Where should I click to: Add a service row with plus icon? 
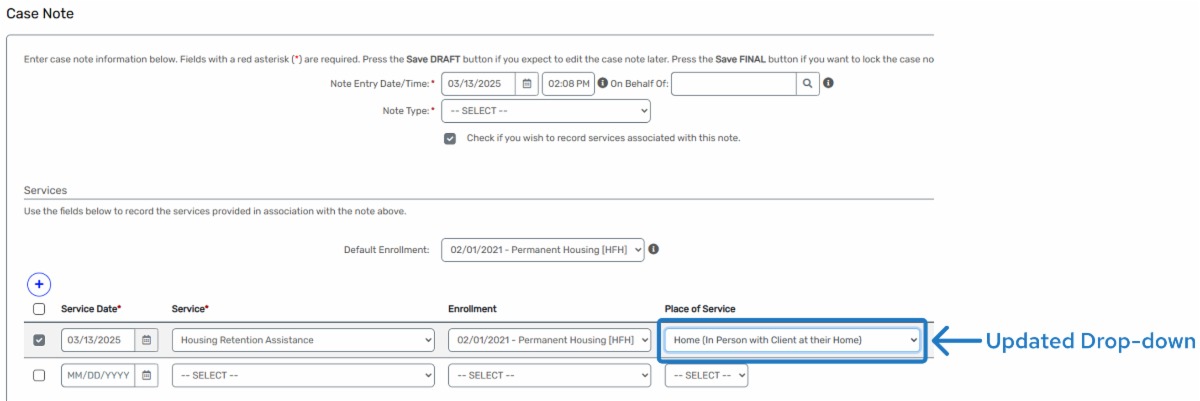[39, 285]
